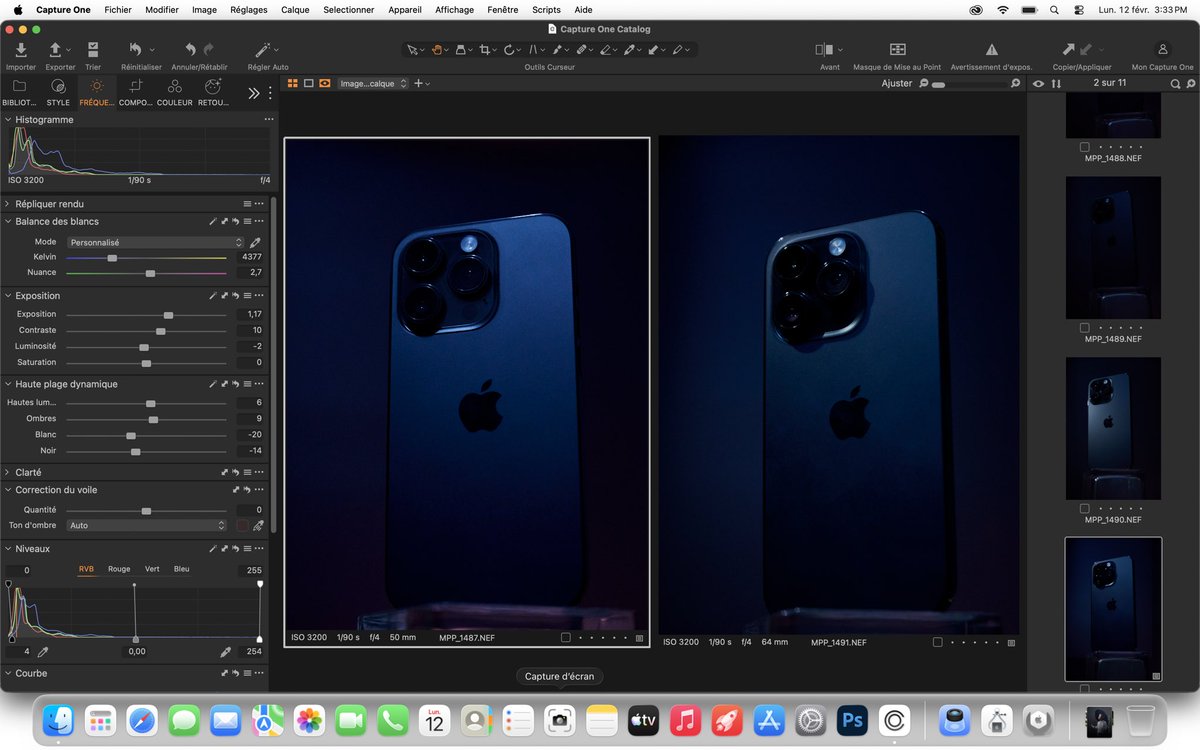Open the Calque menu
Viewport: 1200px width, 750px height.
[x=295, y=10]
